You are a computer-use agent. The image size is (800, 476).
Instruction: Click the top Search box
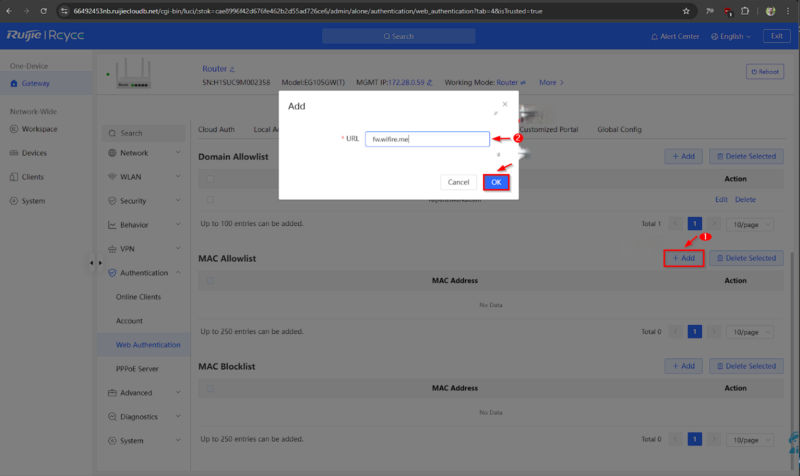click(x=398, y=36)
